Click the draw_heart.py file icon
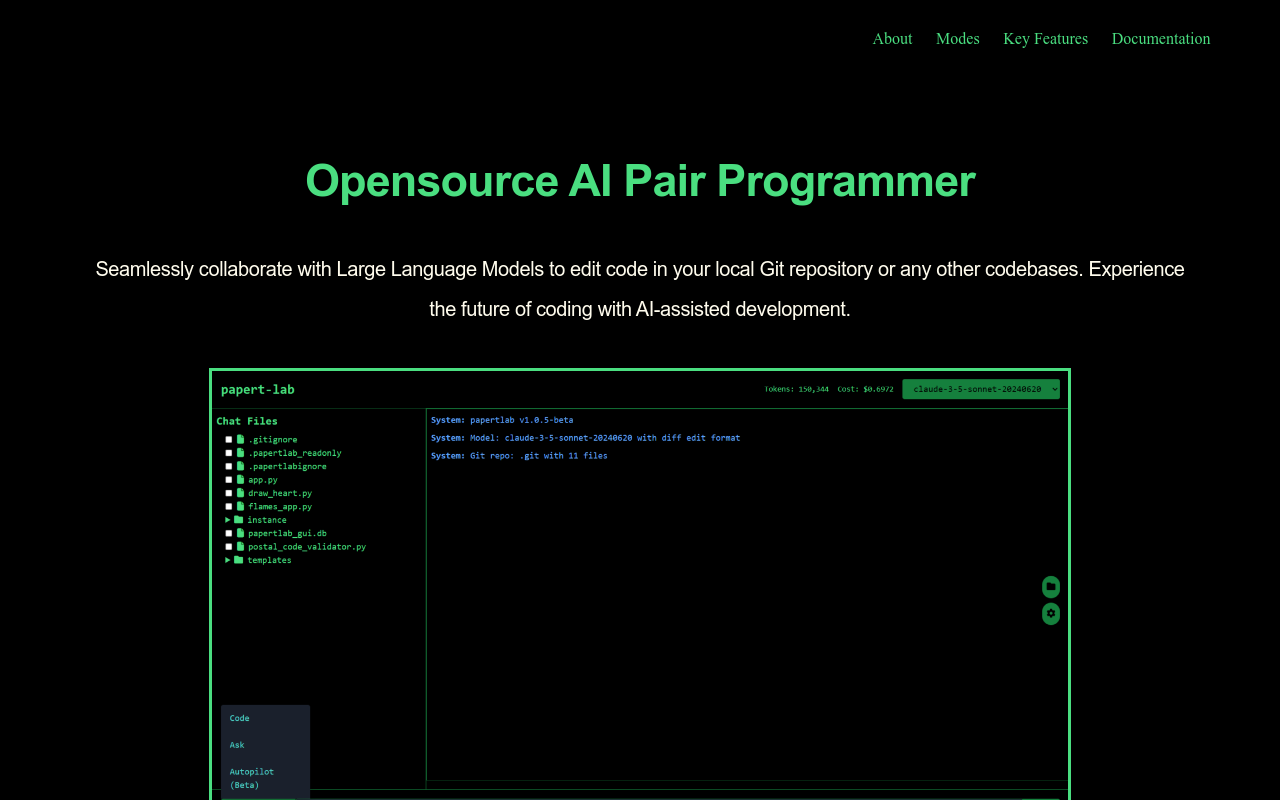The width and height of the screenshot is (1280, 800). 241,493
